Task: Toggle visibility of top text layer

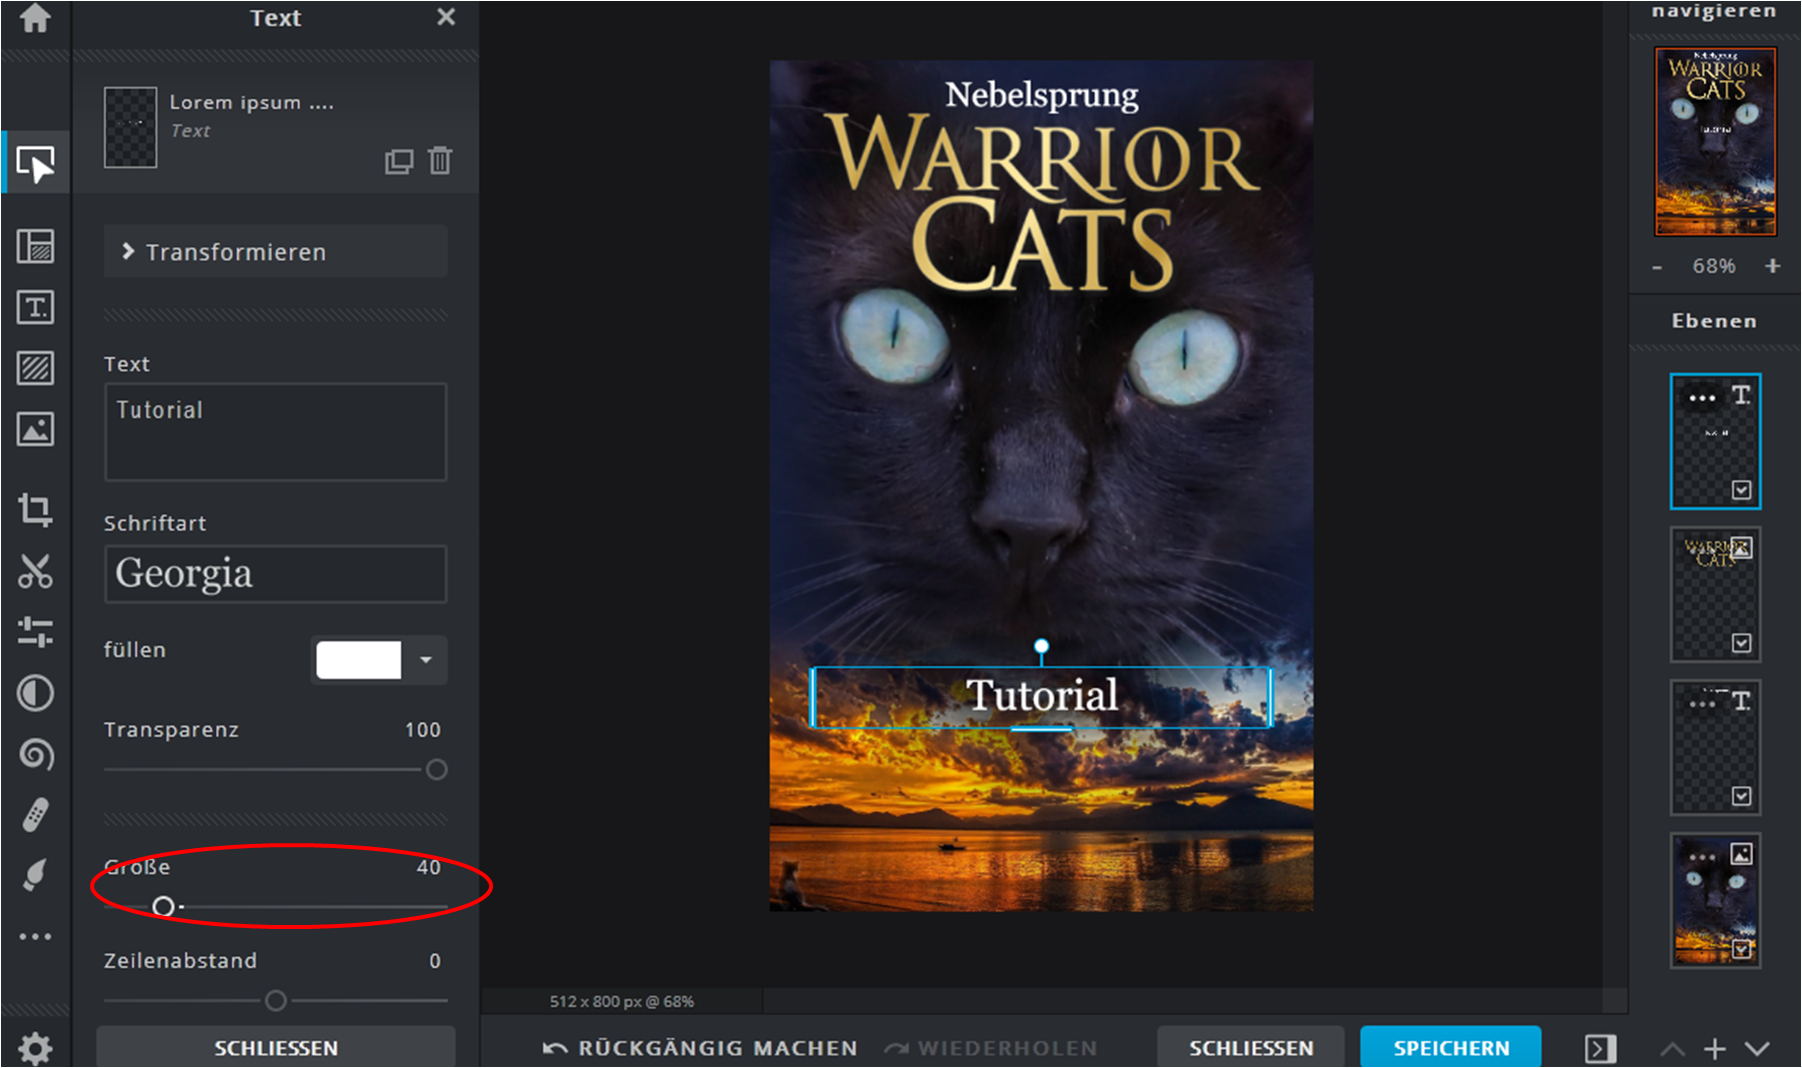Action: [1742, 490]
